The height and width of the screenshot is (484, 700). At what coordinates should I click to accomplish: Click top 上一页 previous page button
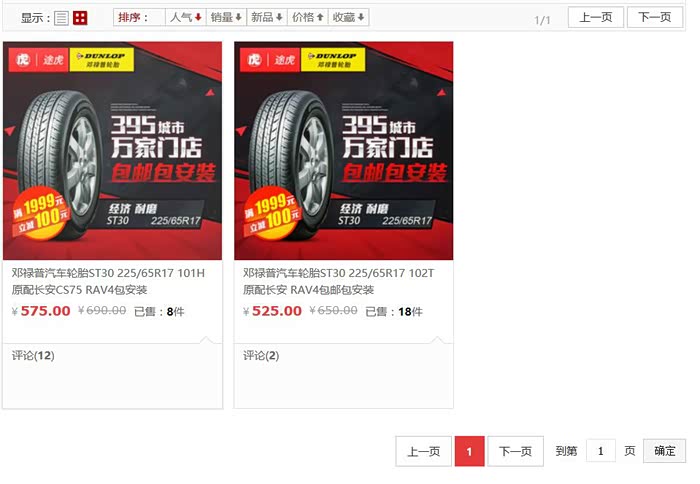coord(596,17)
